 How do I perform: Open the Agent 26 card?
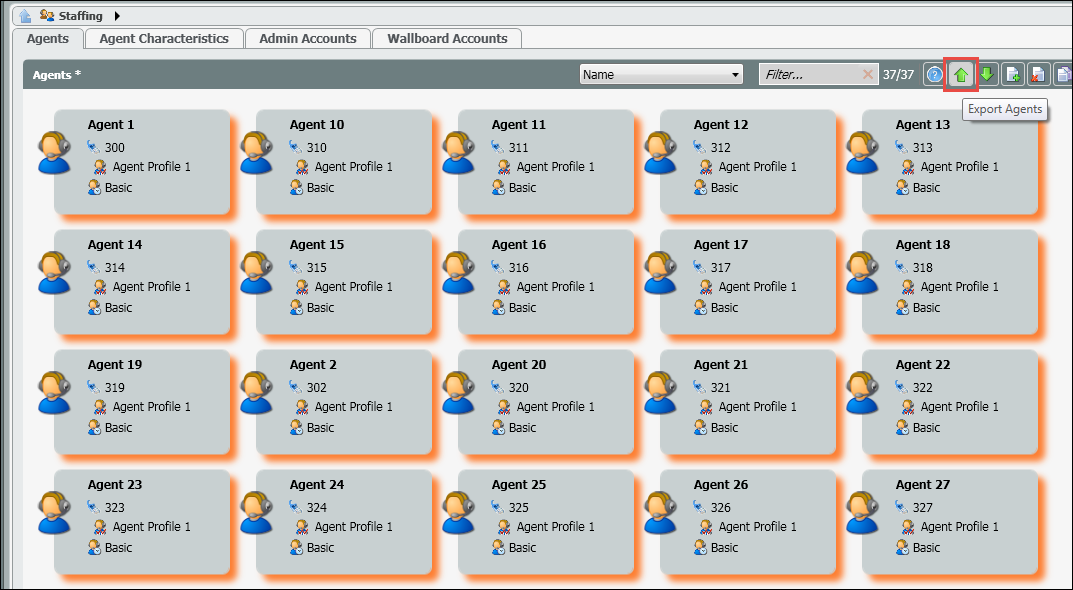748,515
